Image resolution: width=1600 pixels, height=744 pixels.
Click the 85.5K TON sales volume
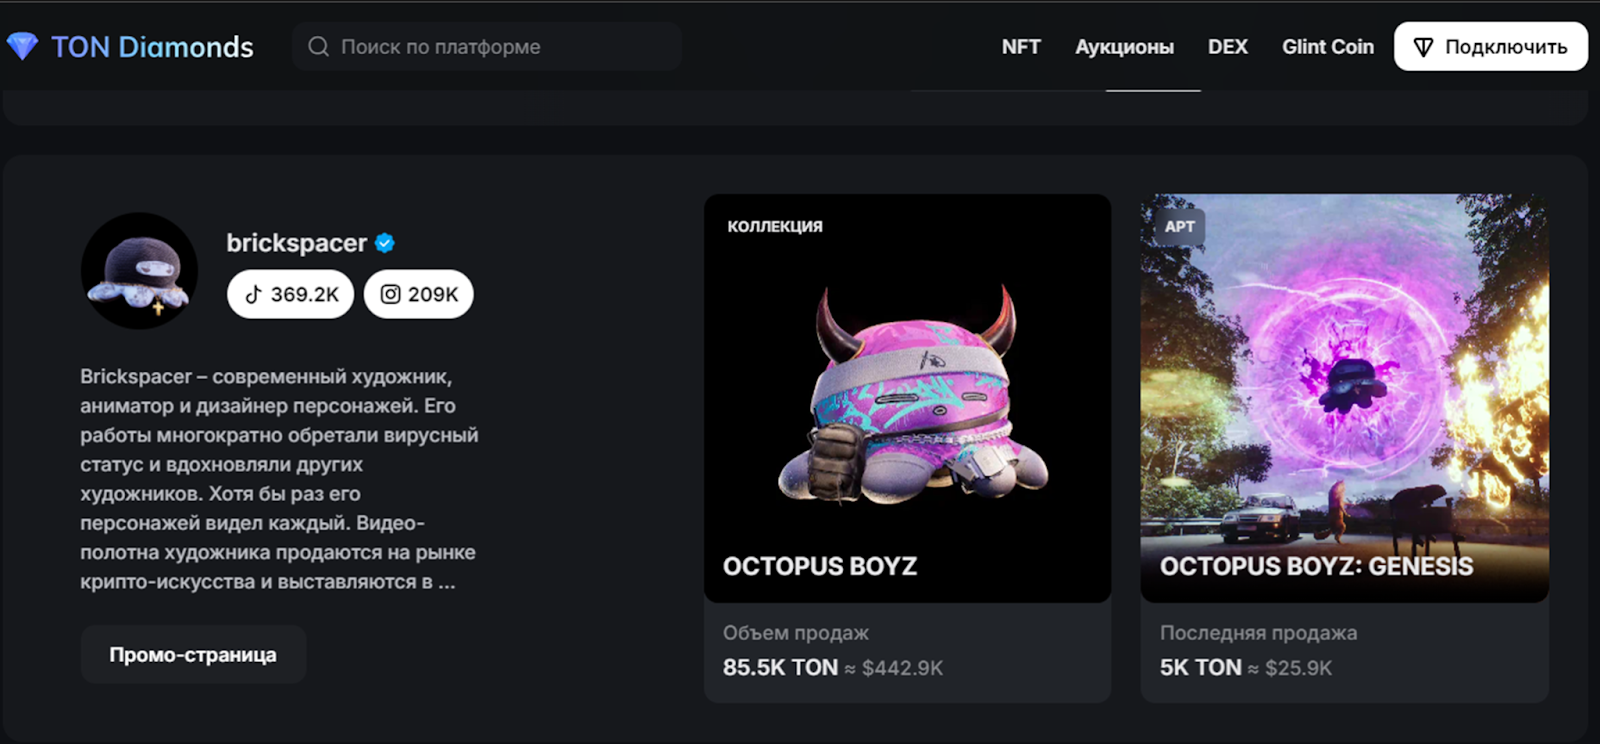point(780,668)
